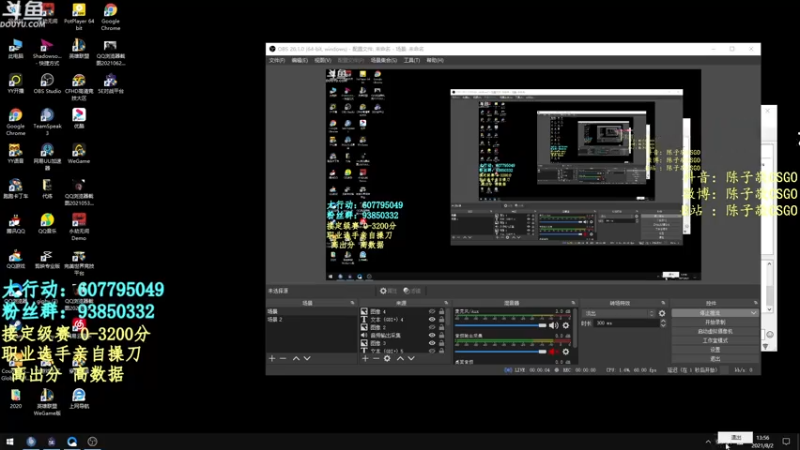Toggle visibility eye of 图像 3 source
The height and width of the screenshot is (450, 800).
tap(432, 343)
